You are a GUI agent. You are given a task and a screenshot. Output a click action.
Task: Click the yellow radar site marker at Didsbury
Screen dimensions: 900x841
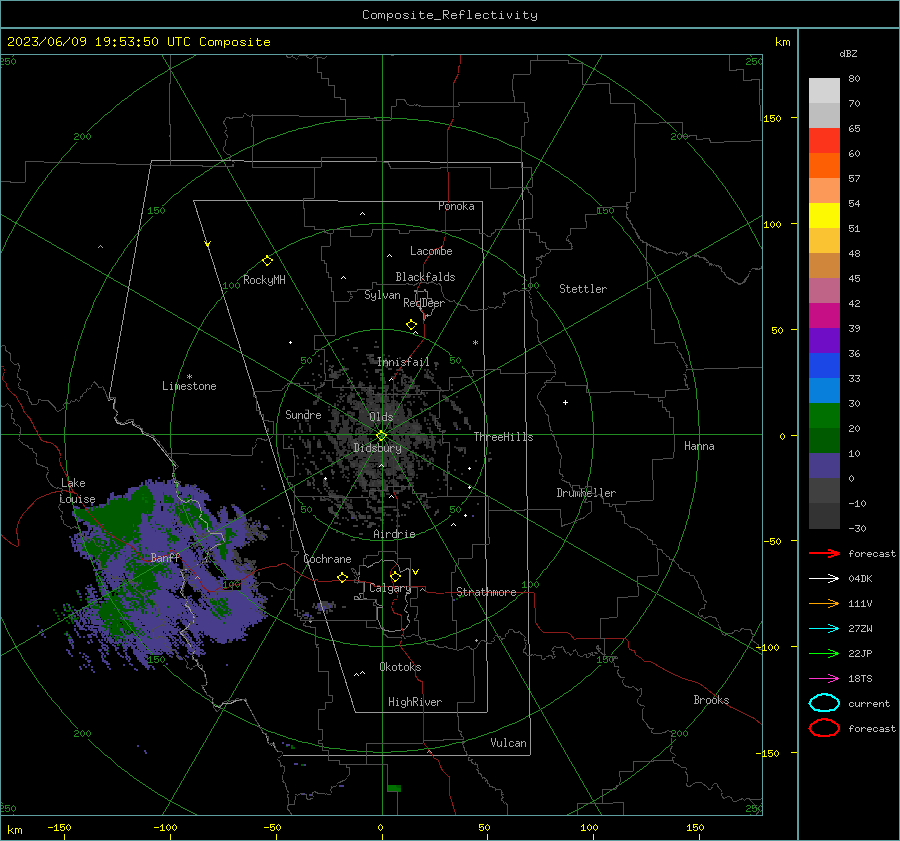click(381, 436)
